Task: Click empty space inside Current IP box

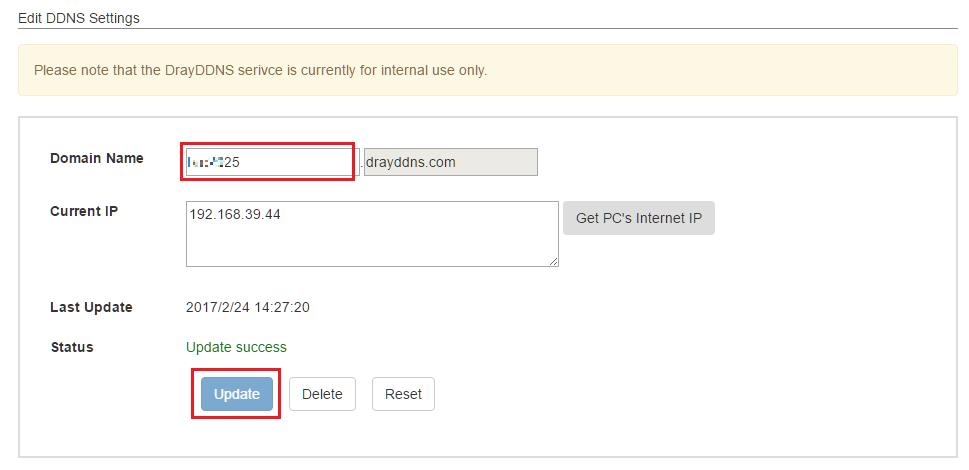Action: coord(400,245)
